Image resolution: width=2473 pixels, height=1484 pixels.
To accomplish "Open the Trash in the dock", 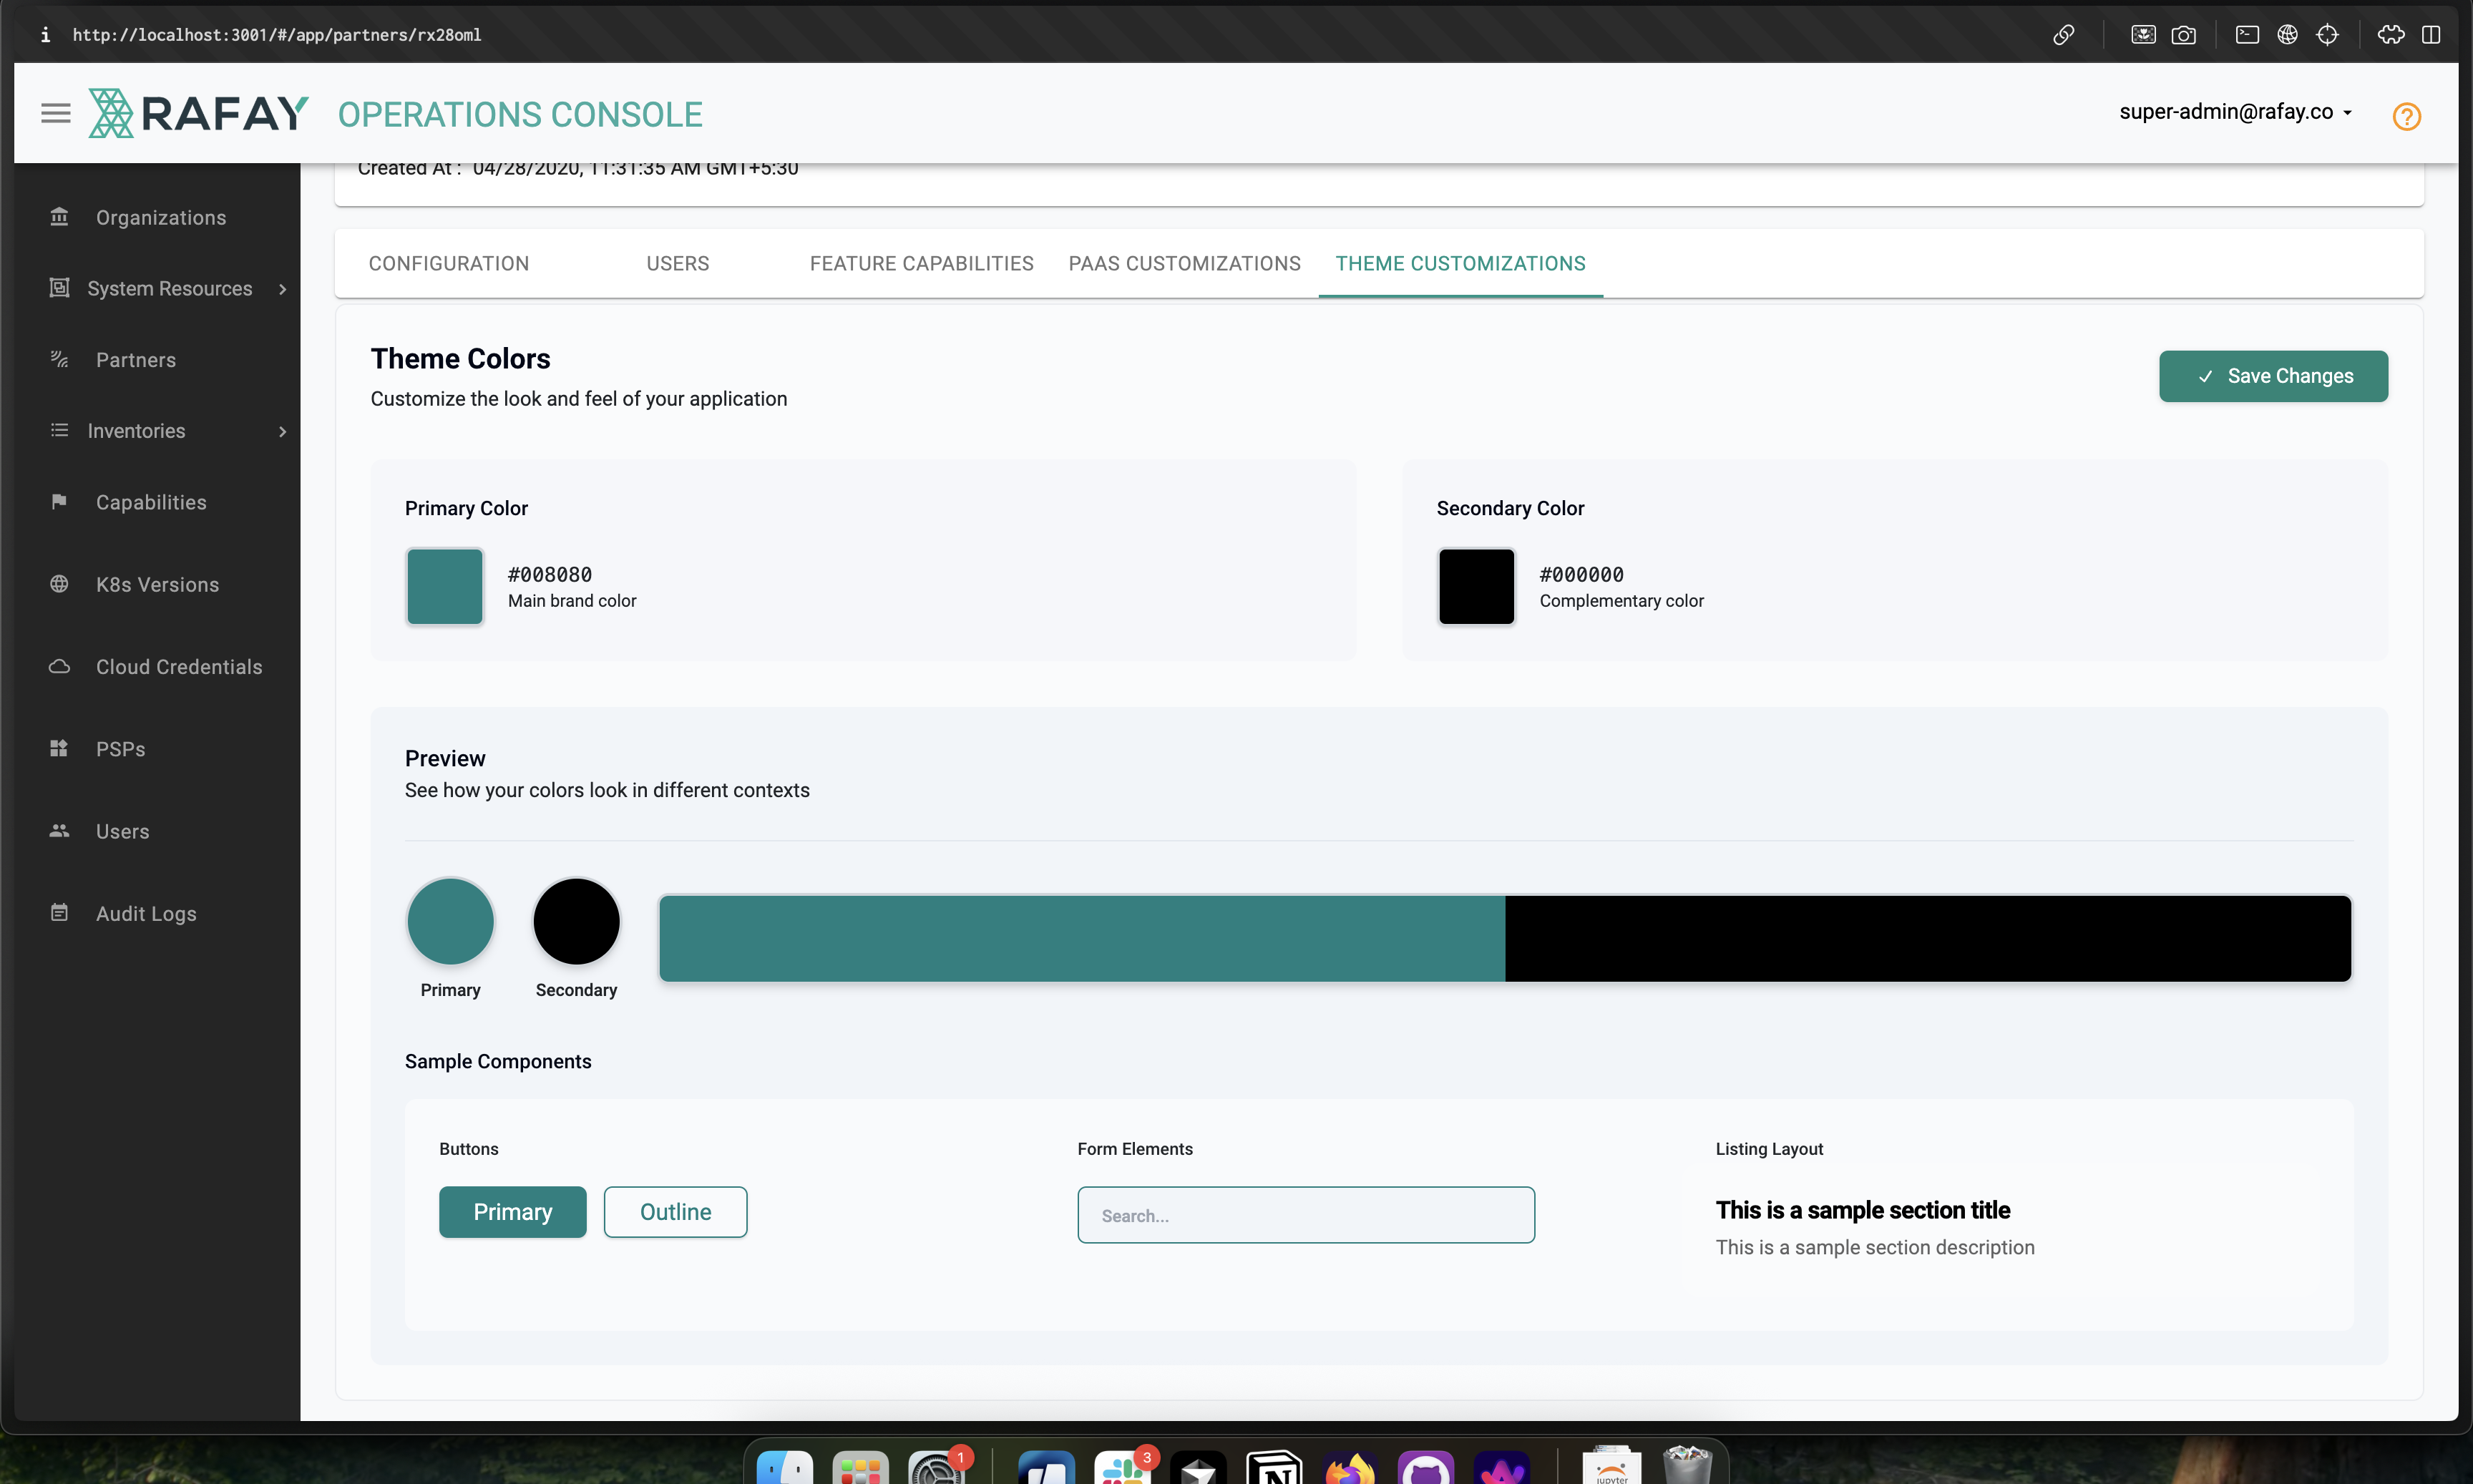I will 1688,1466.
